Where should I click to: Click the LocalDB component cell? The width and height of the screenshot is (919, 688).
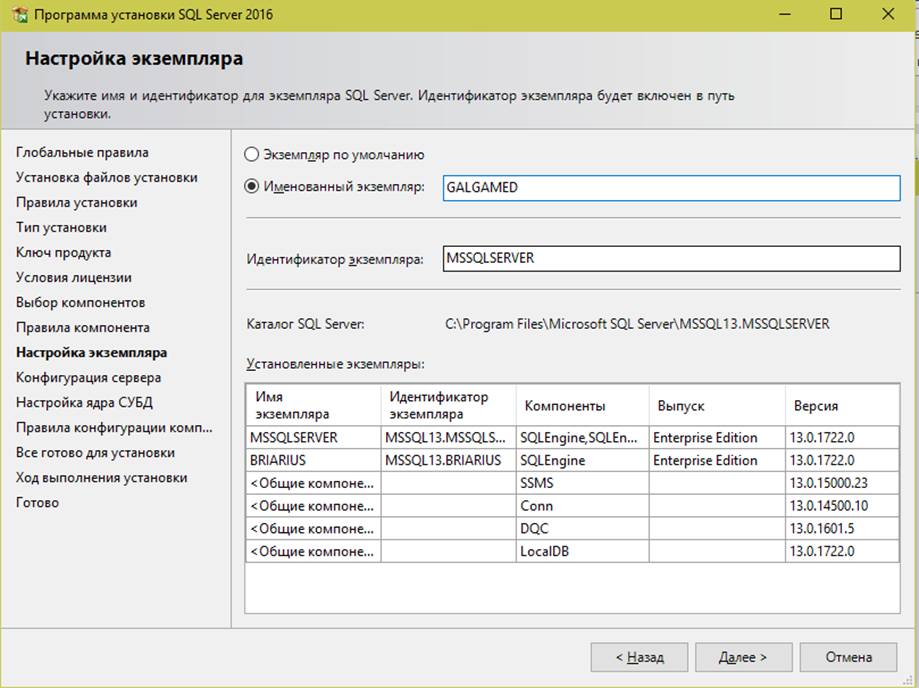click(x=583, y=551)
